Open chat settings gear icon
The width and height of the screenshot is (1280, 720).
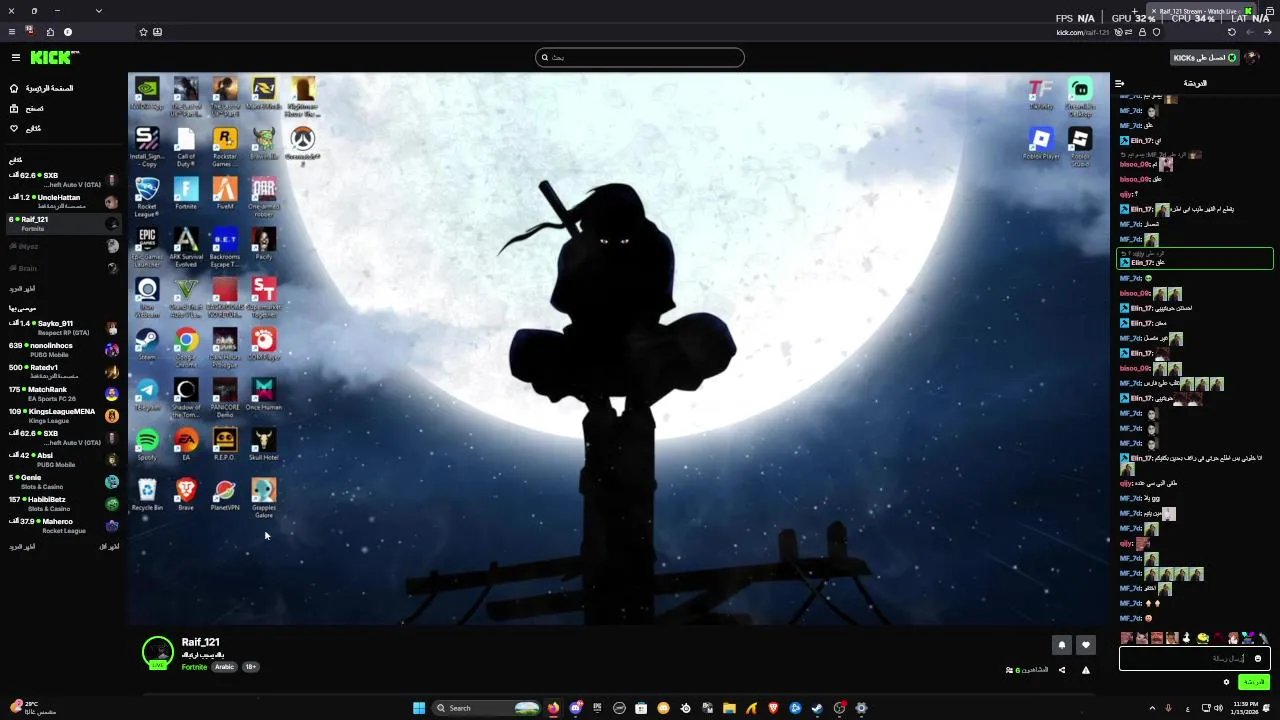(1226, 682)
